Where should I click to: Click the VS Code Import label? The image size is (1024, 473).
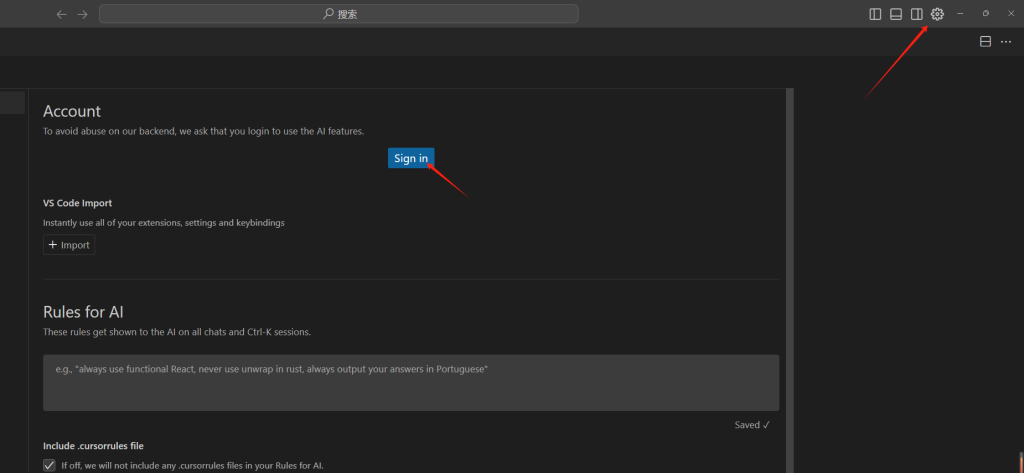tap(77, 203)
